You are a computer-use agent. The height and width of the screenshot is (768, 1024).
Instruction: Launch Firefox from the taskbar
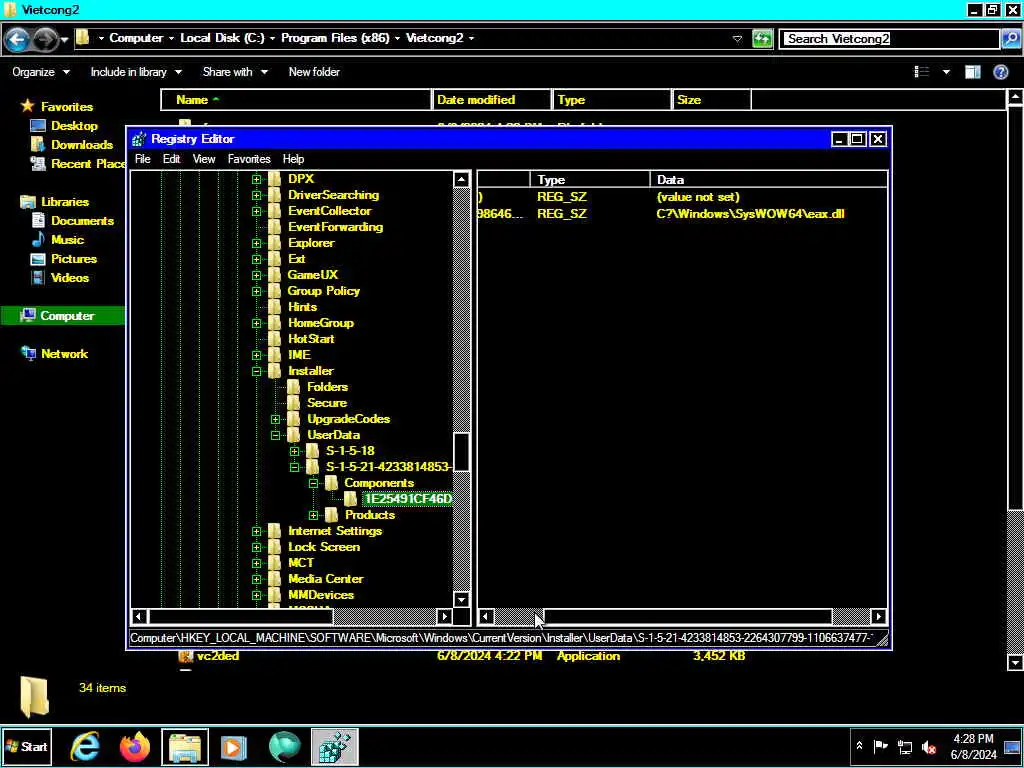(x=135, y=746)
